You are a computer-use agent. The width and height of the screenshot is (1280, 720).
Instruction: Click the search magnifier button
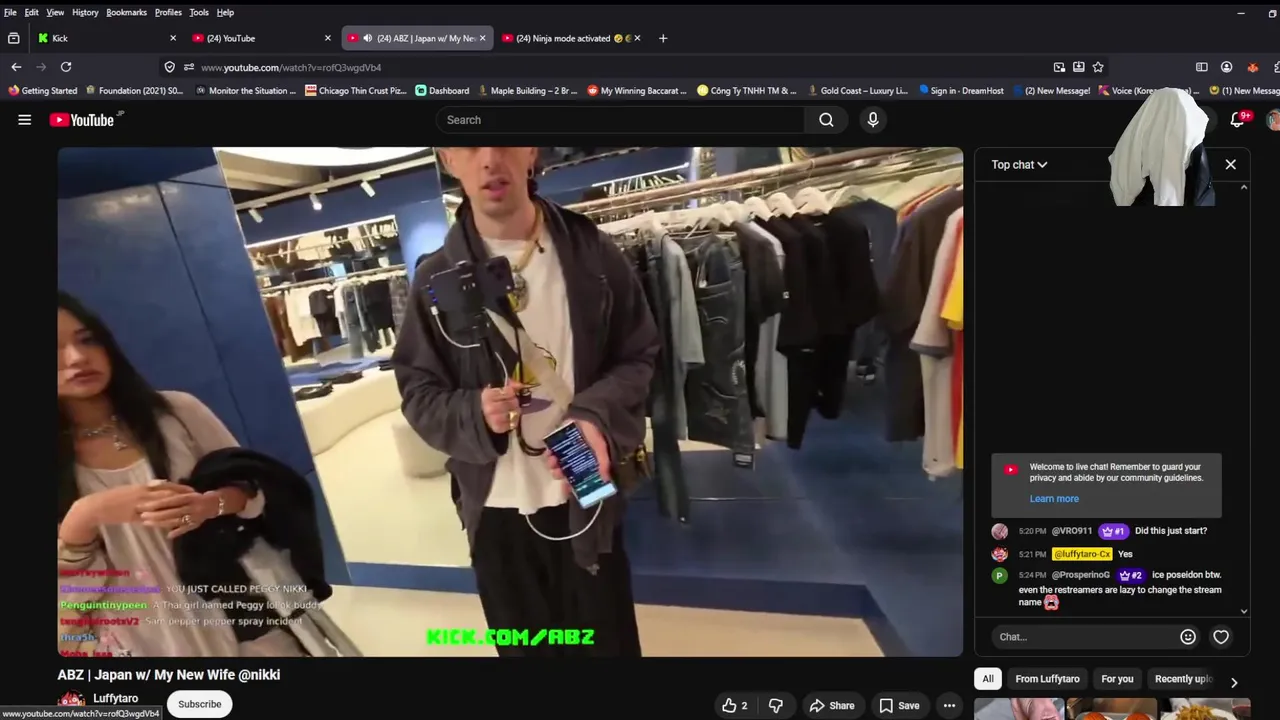coord(826,120)
